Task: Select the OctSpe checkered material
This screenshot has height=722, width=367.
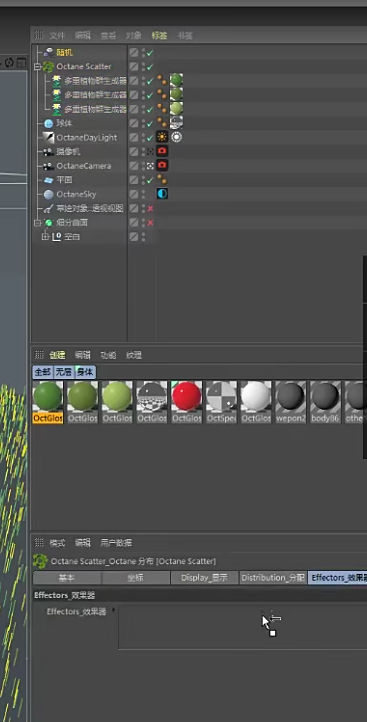Action: 221,402
